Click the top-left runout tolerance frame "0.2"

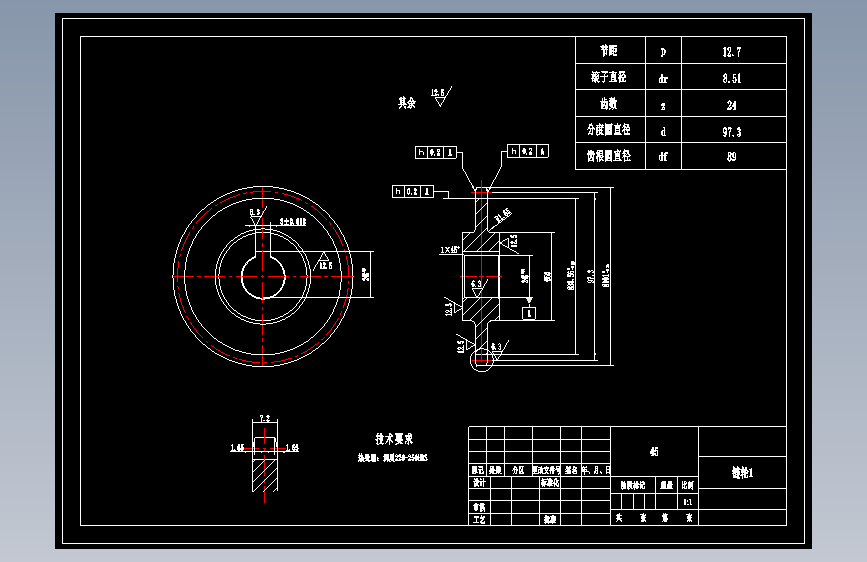coord(436,152)
